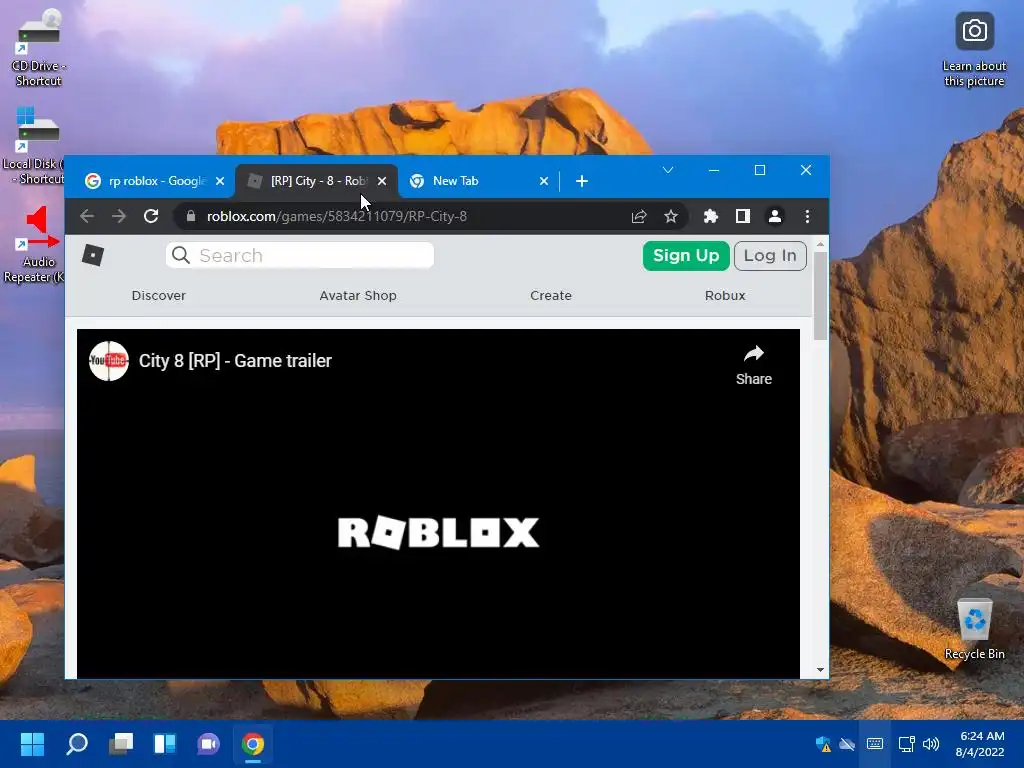Open the Avatar Shop nav item
The width and height of the screenshot is (1024, 768).
pos(358,295)
